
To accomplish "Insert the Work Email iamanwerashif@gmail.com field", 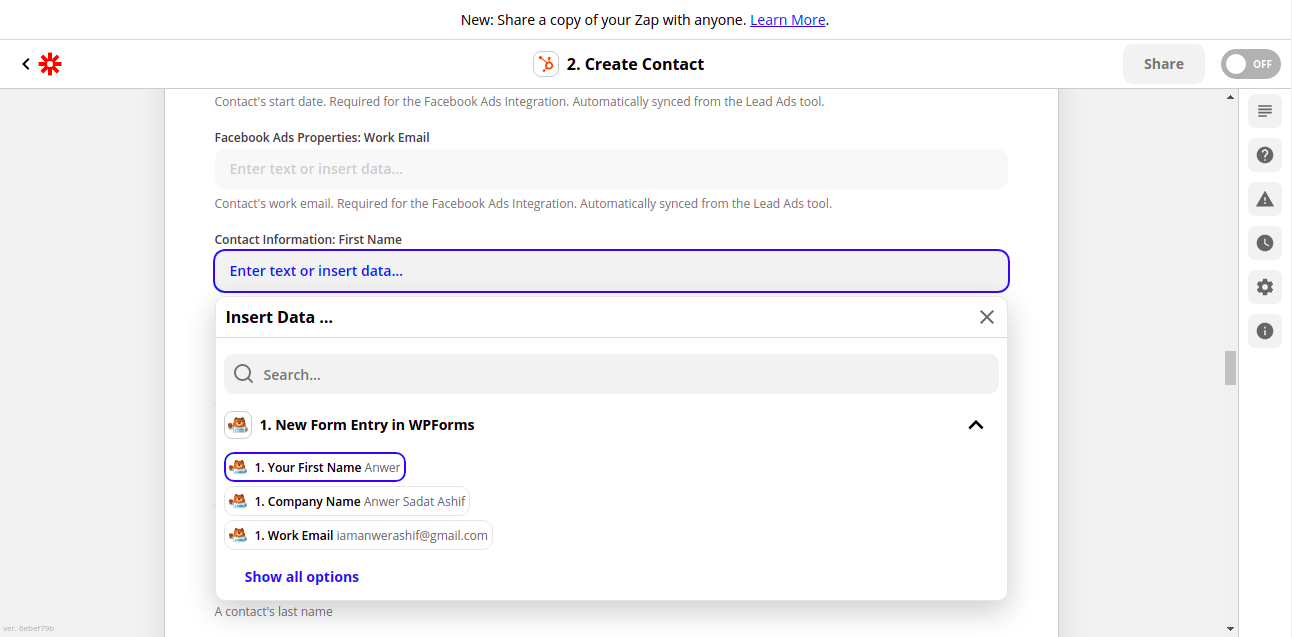I will [359, 535].
